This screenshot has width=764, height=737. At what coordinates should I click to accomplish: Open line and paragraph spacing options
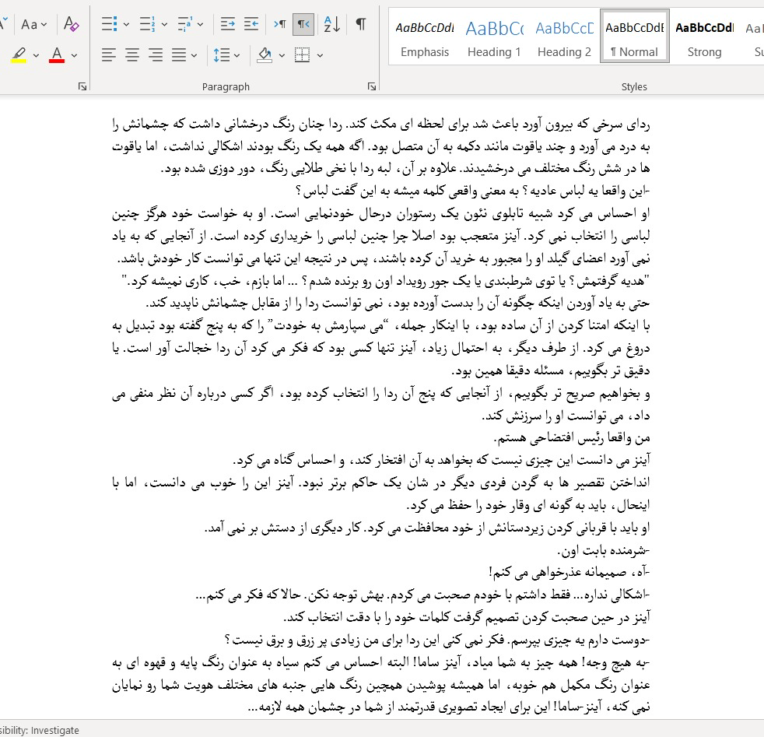pos(221,55)
